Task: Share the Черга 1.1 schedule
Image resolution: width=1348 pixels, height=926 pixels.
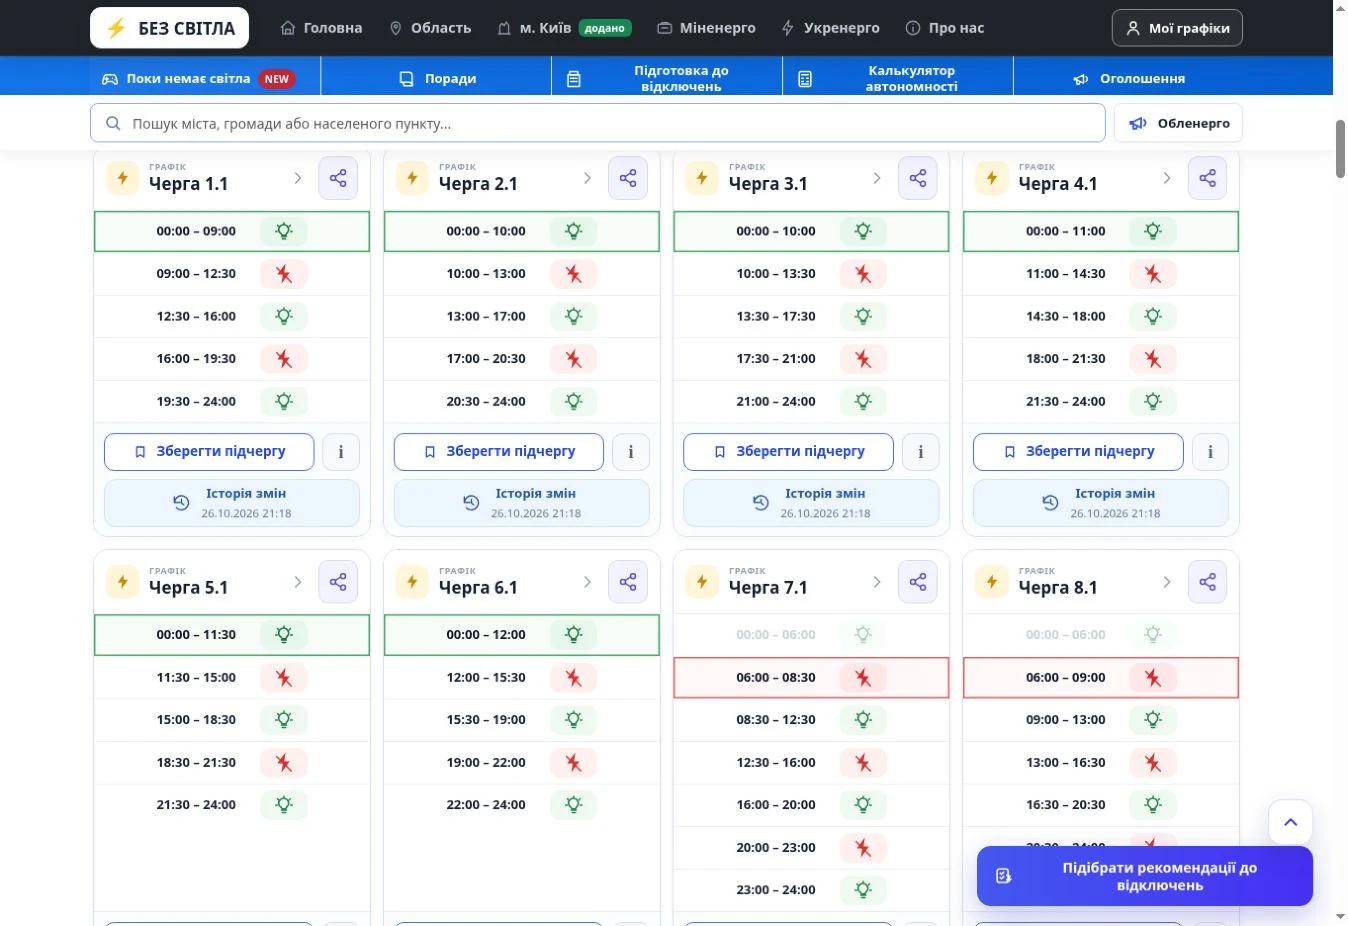Action: (x=338, y=178)
